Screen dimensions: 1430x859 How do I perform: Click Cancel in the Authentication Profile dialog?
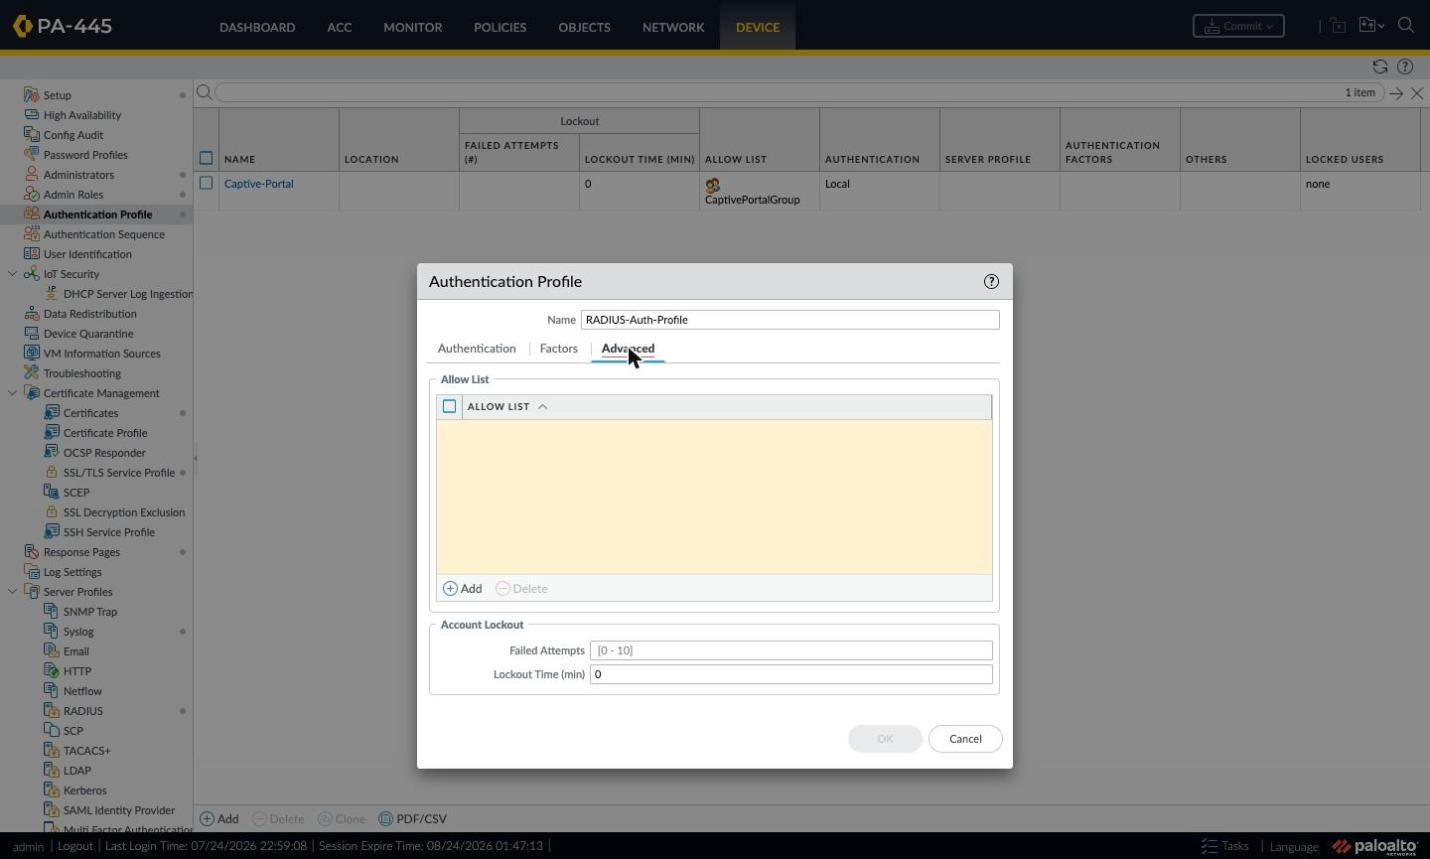pos(965,739)
